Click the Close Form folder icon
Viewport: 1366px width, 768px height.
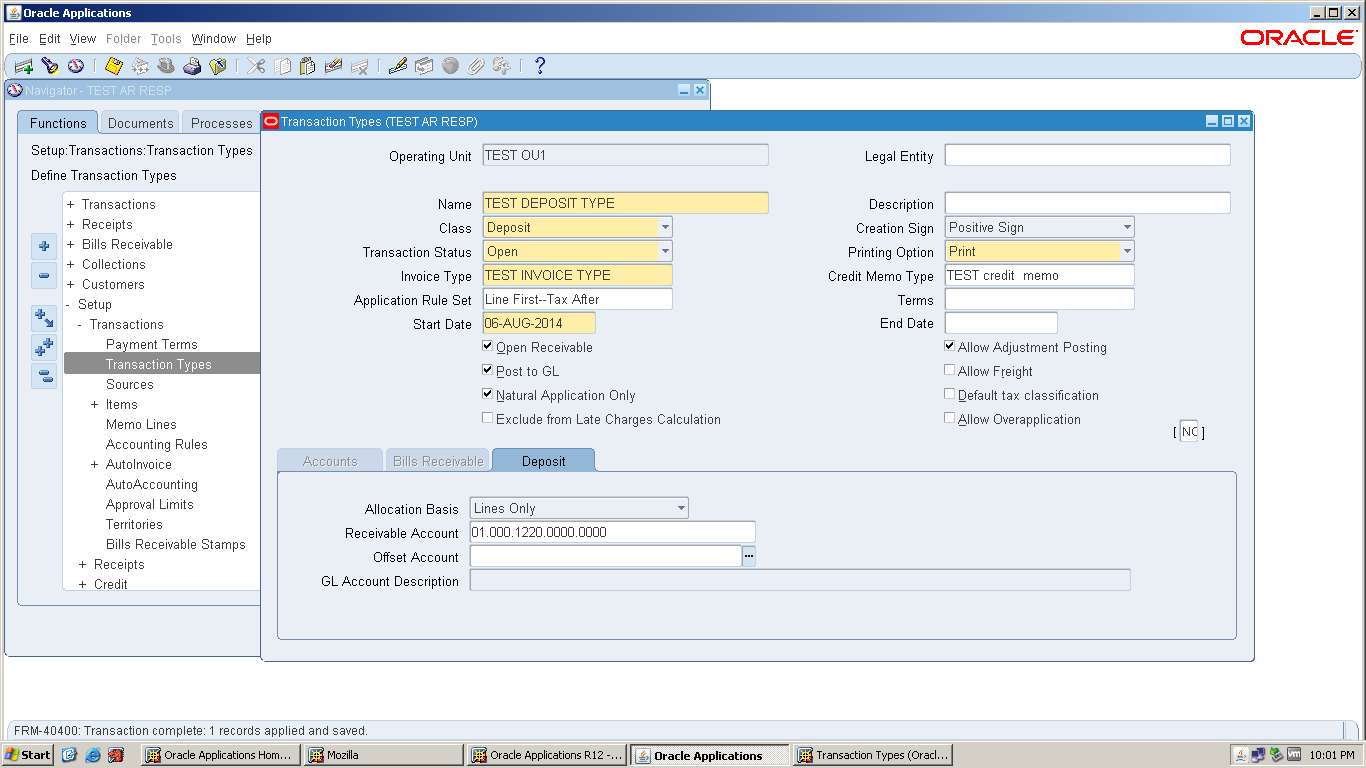pyautogui.click(x=218, y=66)
